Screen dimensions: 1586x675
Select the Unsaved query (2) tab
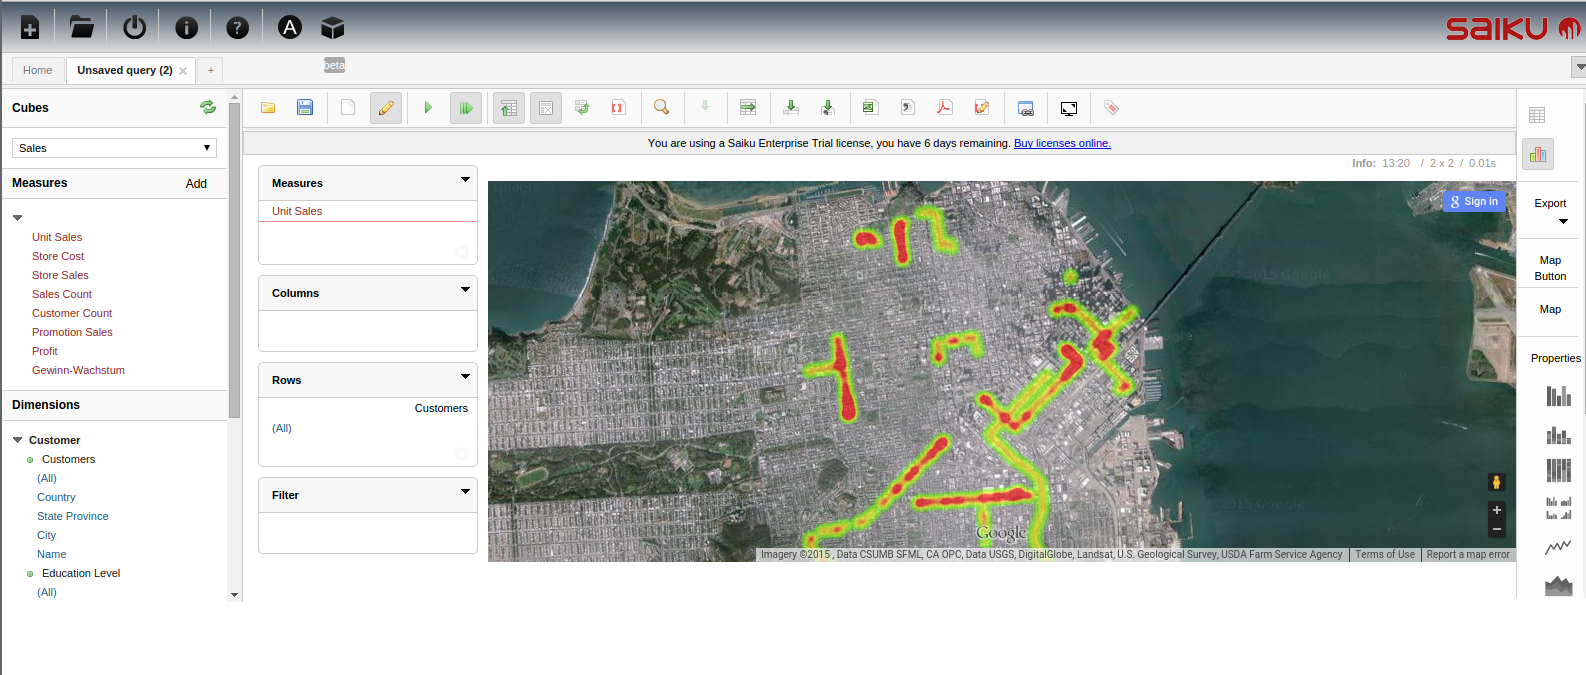(125, 70)
